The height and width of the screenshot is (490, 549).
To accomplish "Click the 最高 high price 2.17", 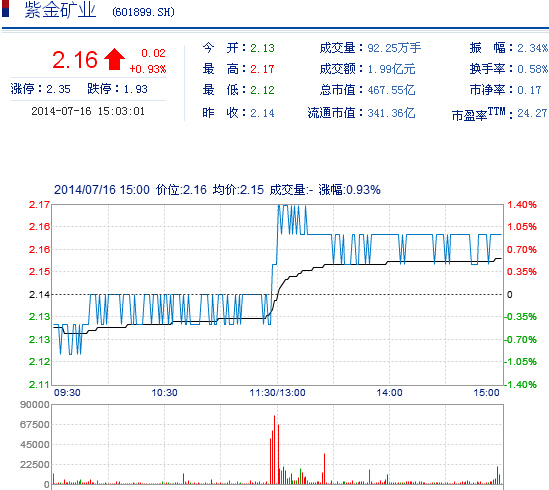I will coord(262,69).
